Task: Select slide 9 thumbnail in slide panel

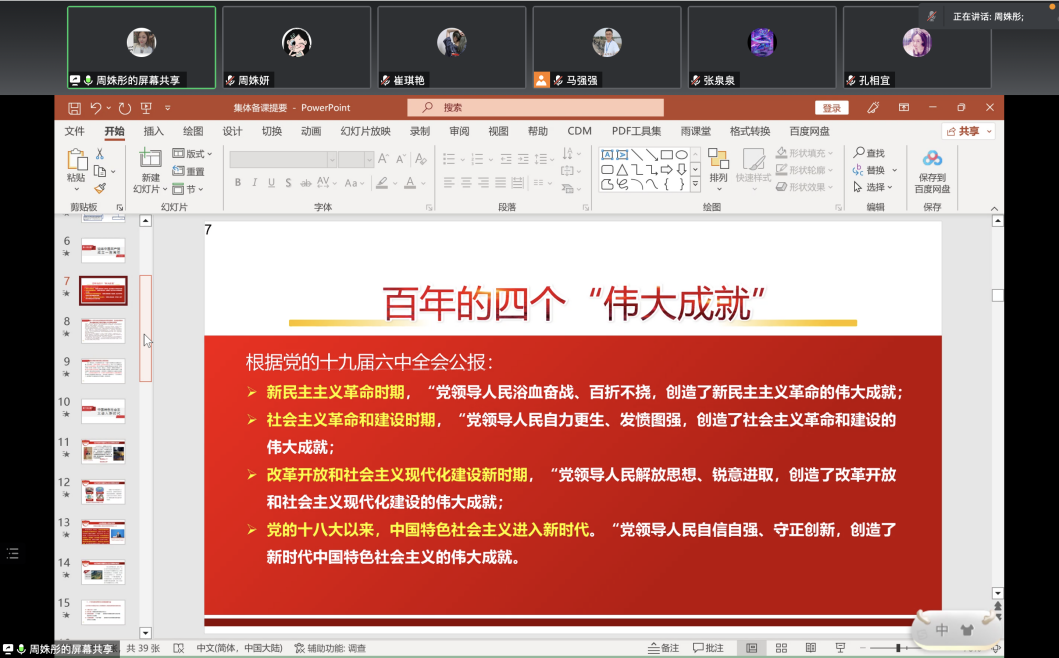Action: tap(102, 370)
